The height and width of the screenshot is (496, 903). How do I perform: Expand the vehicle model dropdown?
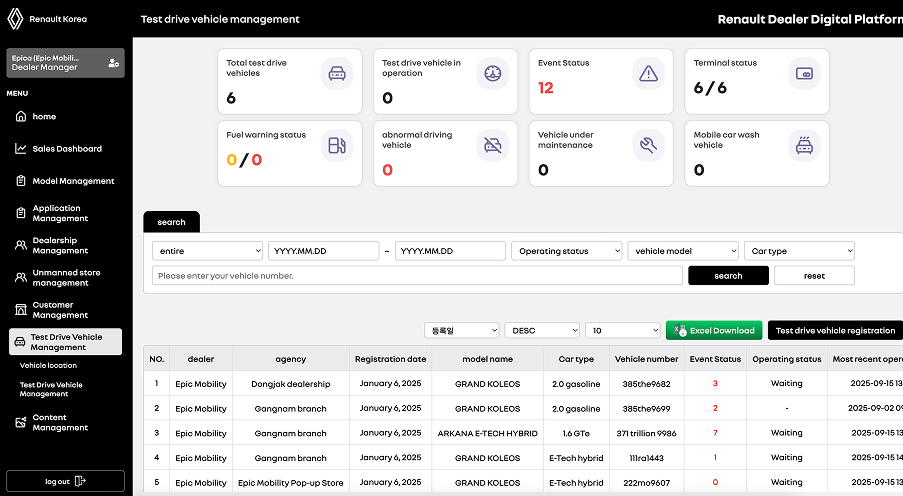click(x=683, y=251)
